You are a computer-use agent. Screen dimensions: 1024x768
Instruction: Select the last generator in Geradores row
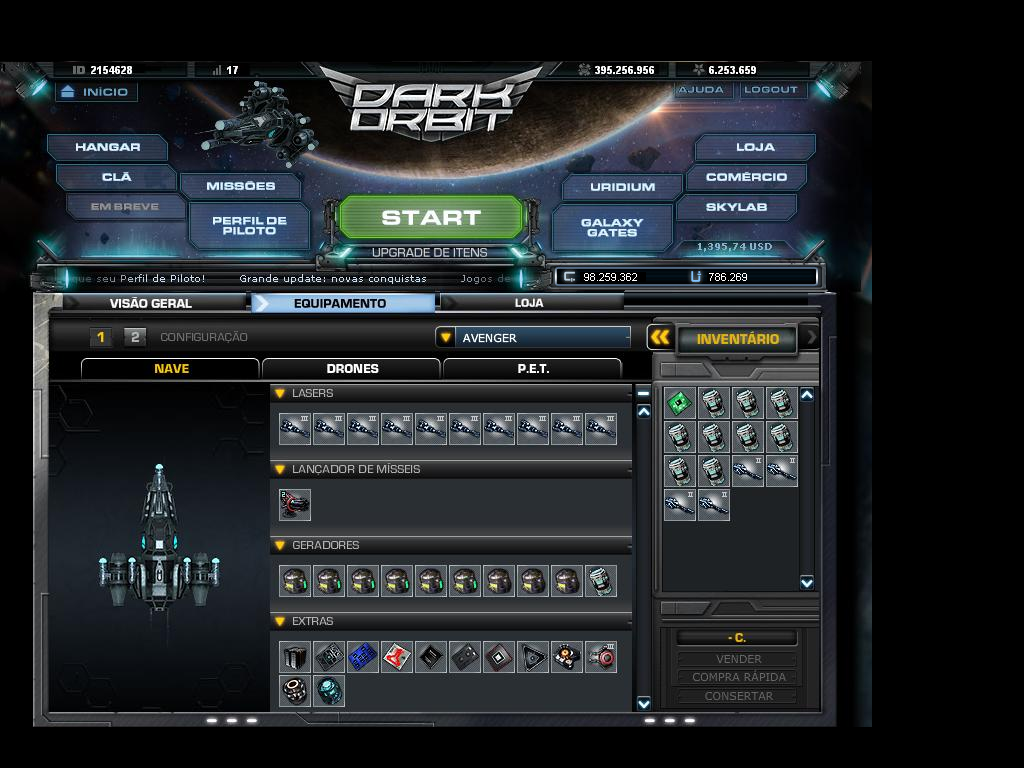tap(601, 580)
